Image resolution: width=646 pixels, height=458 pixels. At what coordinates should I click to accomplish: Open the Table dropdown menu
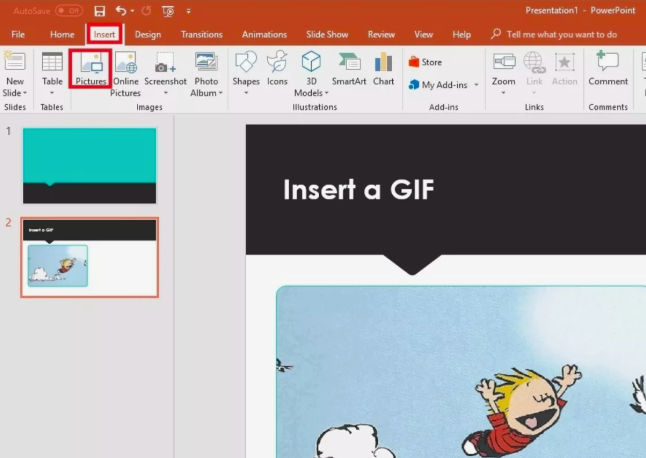click(x=52, y=93)
